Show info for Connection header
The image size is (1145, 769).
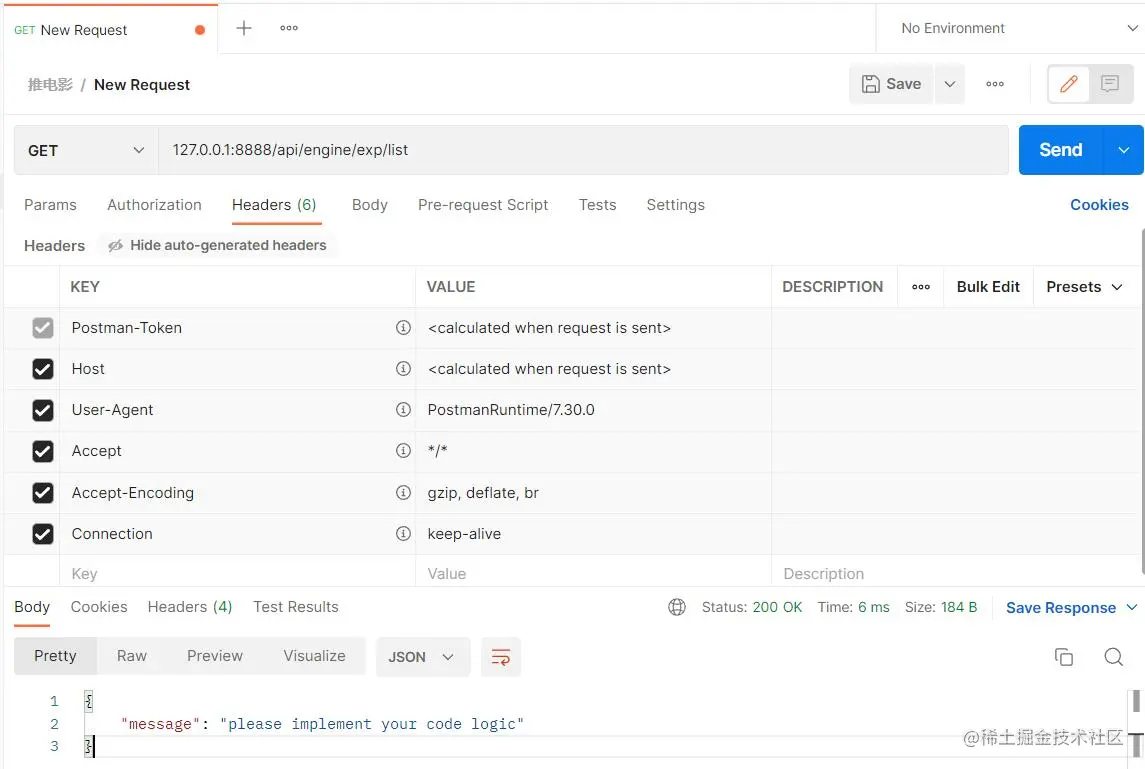(403, 534)
